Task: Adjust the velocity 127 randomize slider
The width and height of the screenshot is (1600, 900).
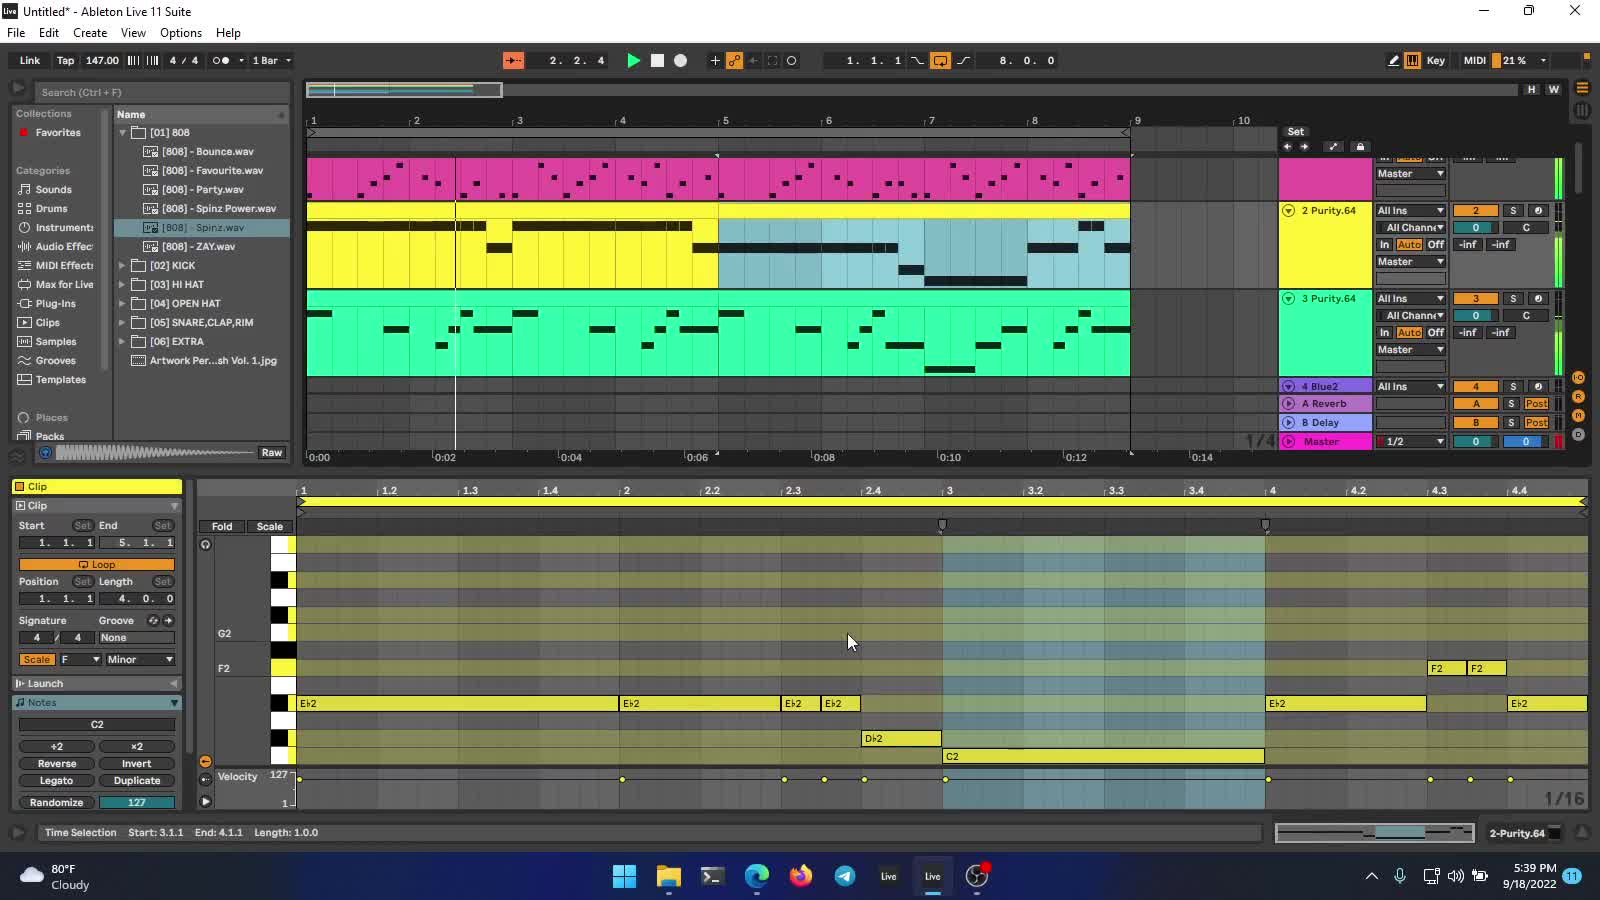Action: coord(137,802)
